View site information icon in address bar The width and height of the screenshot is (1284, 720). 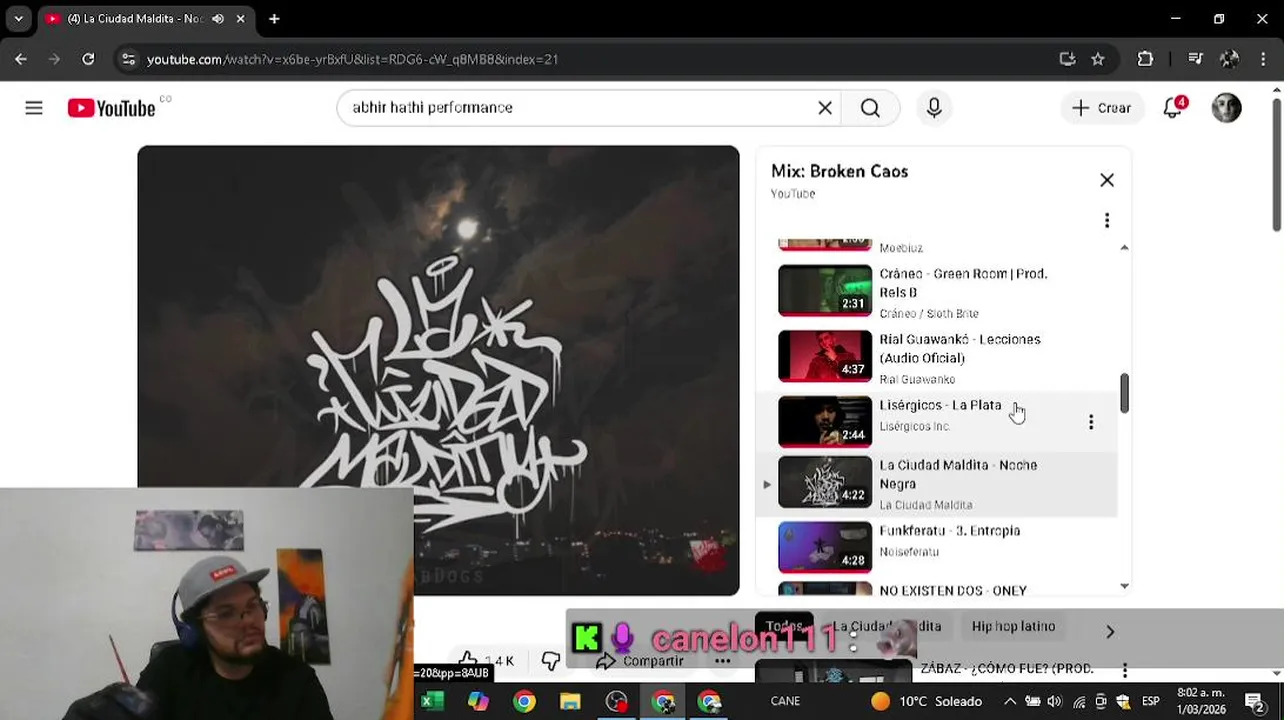(128, 59)
